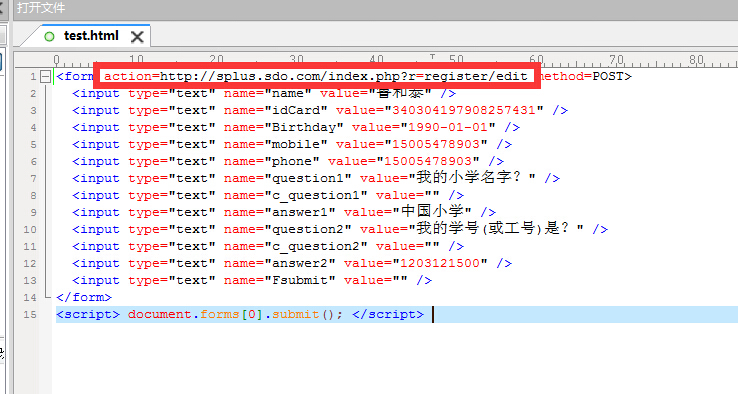
Task: Click name="Fsubmit" on line 13
Action: point(280,280)
